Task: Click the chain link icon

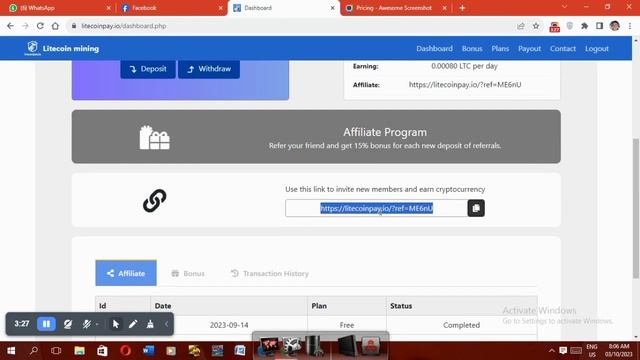Action: point(155,200)
